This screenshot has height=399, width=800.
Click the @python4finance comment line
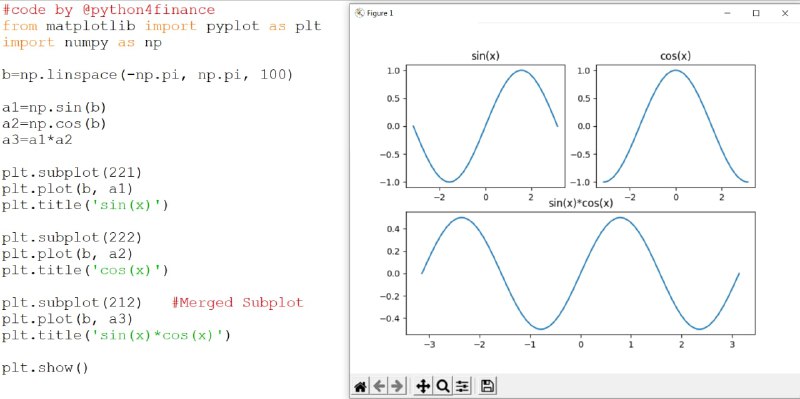109,10
